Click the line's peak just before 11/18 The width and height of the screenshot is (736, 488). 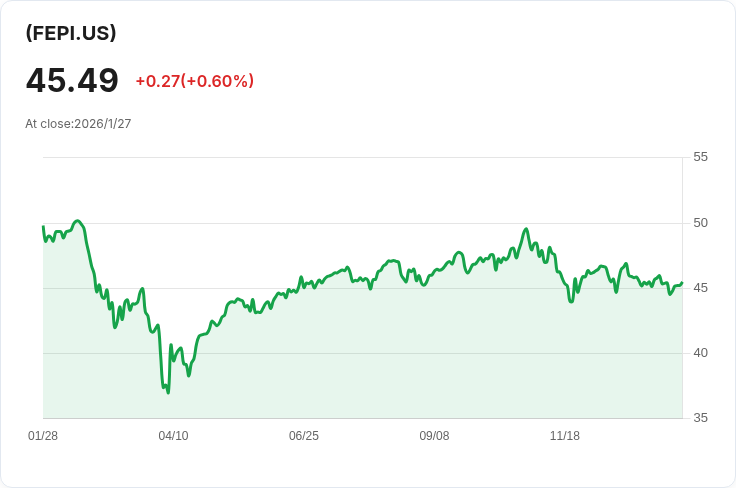526,229
